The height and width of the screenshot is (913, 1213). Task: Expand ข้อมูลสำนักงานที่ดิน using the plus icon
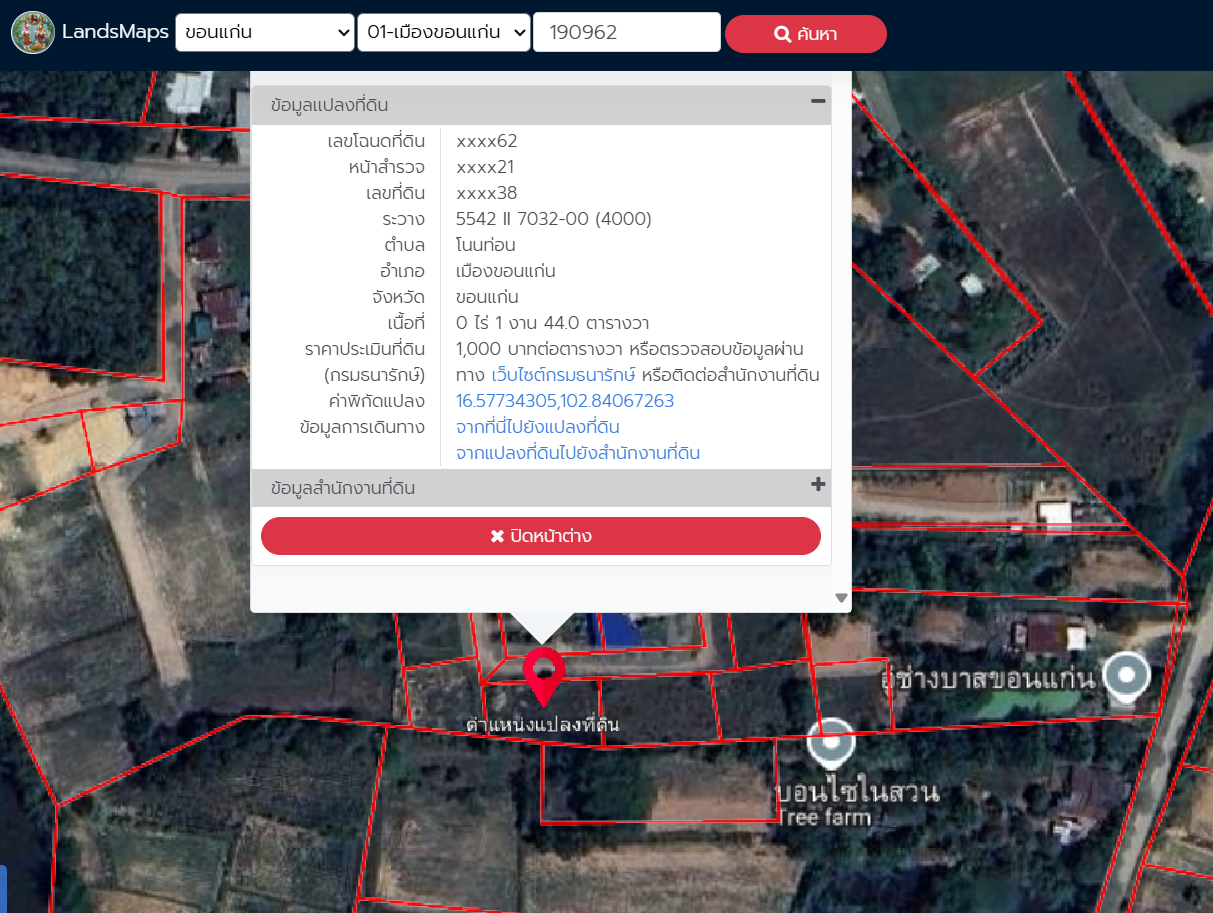pyautogui.click(x=817, y=485)
